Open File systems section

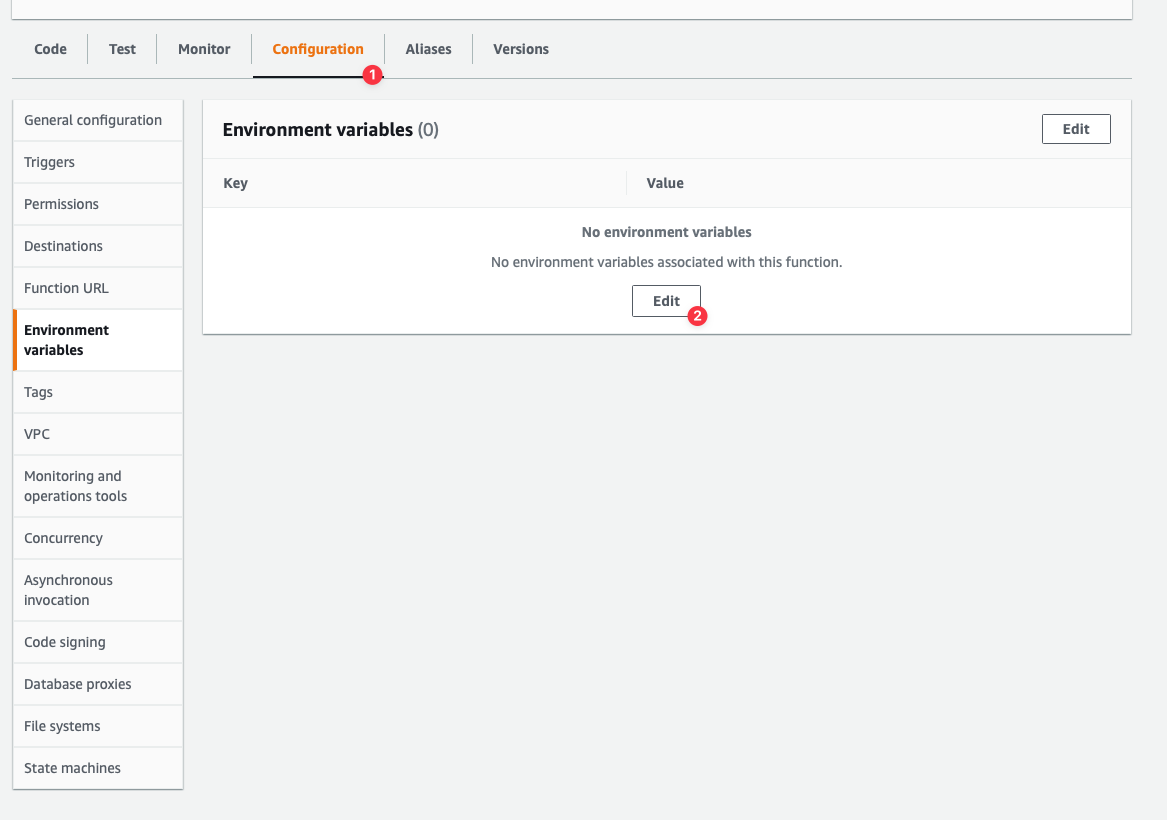[97, 726]
